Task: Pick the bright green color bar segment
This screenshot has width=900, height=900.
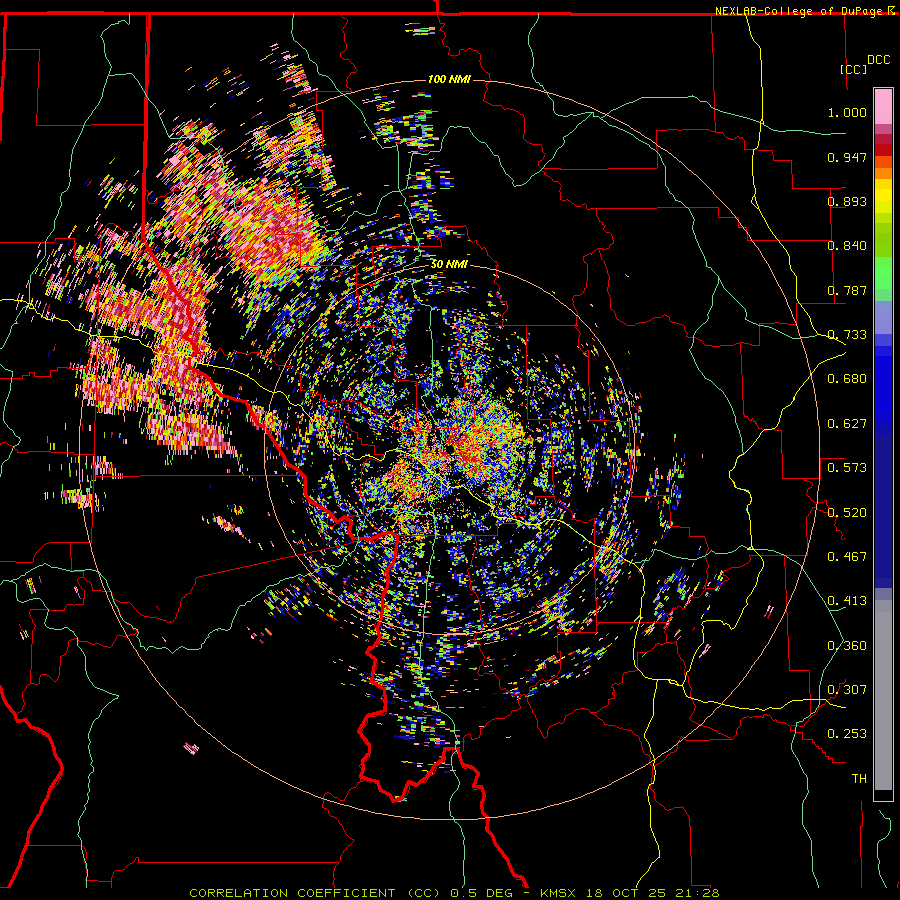Action: (x=883, y=273)
